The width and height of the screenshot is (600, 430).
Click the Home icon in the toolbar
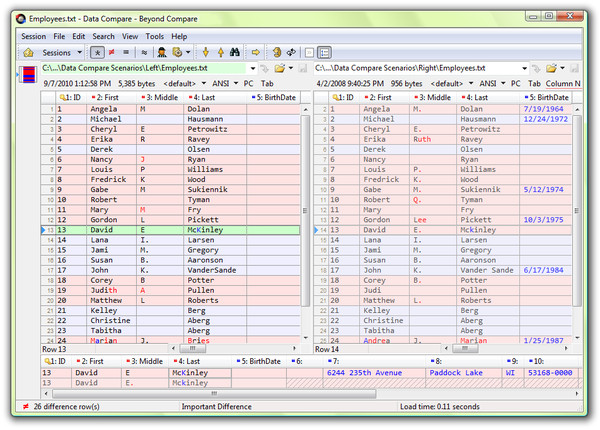coord(28,52)
